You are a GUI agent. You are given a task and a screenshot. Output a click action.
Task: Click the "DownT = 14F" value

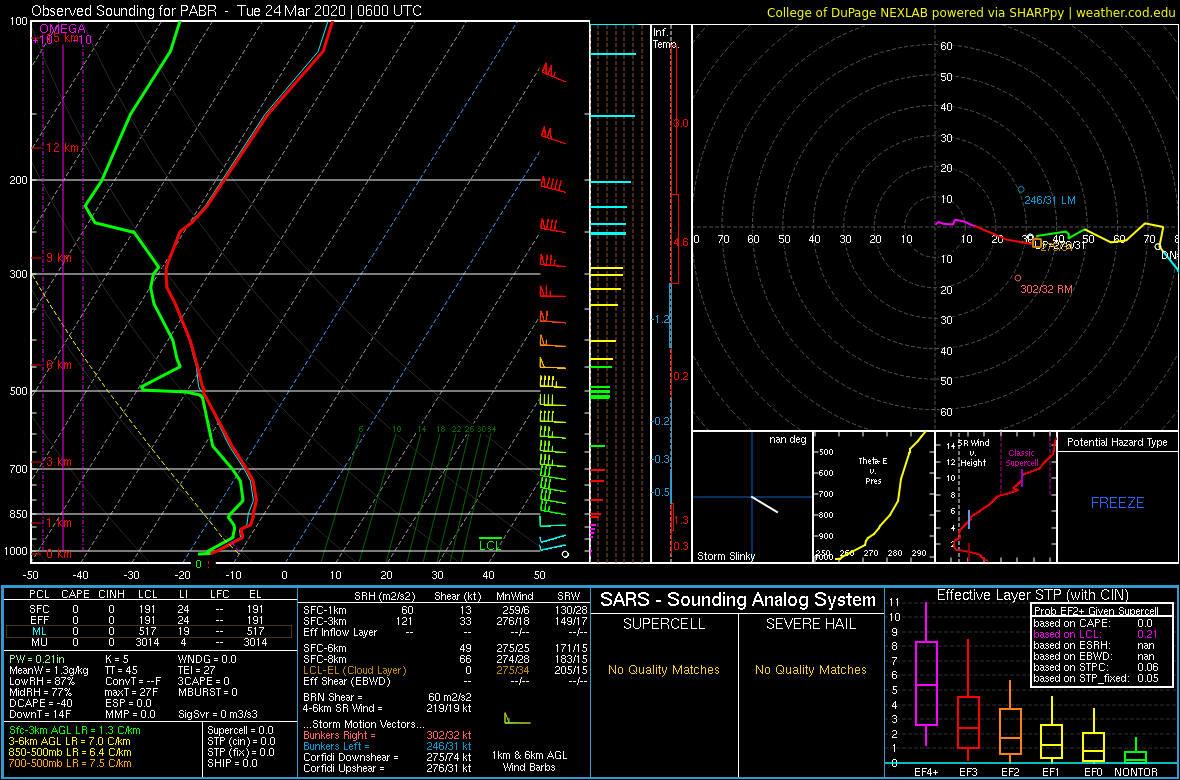tap(40, 714)
